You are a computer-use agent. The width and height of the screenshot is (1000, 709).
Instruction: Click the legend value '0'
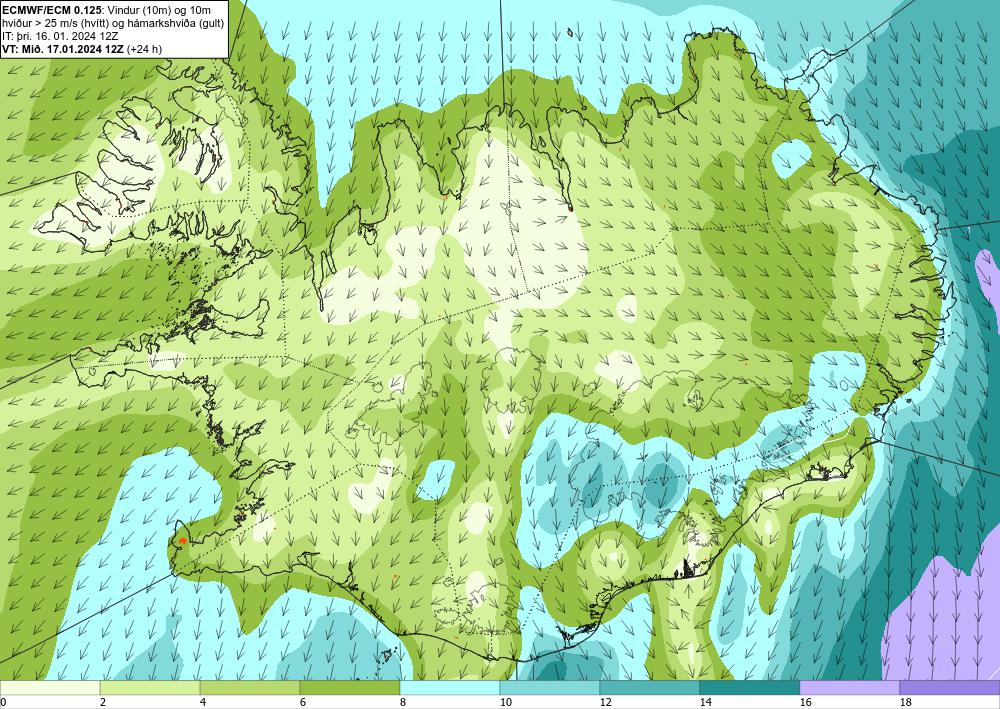(3, 703)
